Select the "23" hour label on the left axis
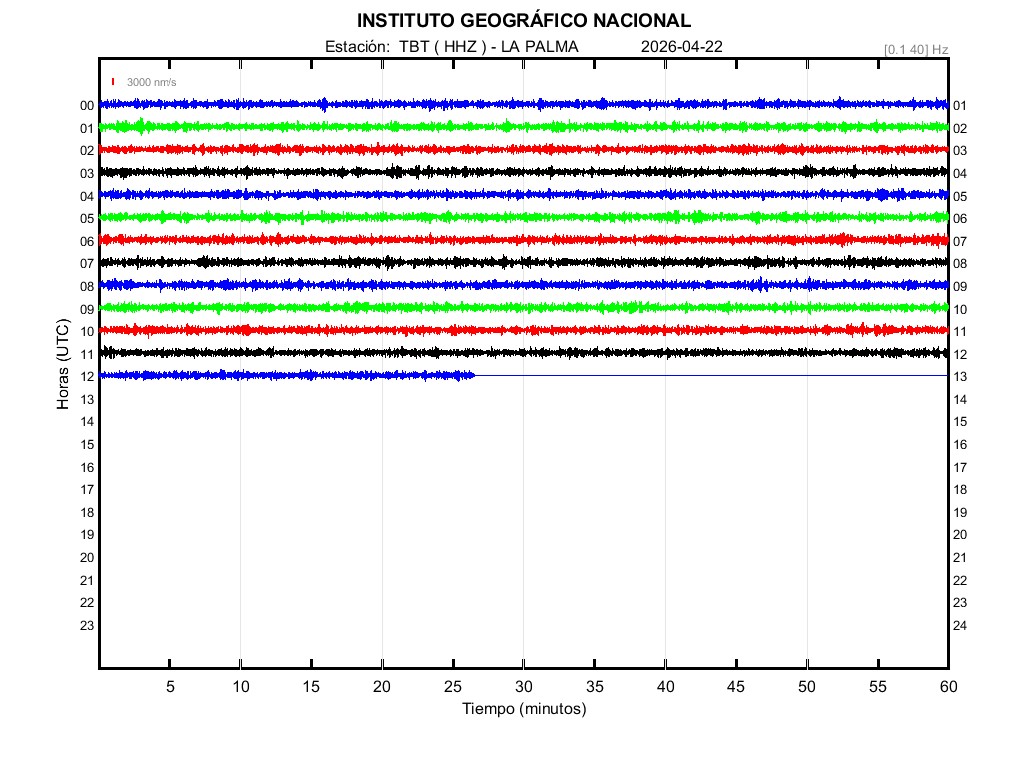Screen dimensions: 1024x768 click(x=87, y=626)
